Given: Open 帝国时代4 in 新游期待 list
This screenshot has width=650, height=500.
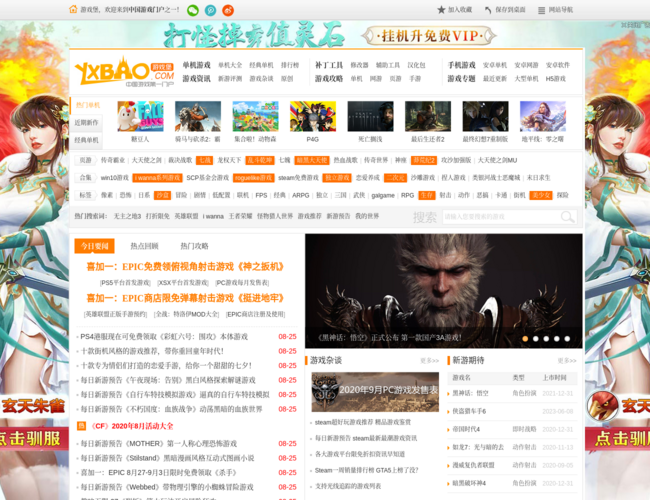Looking at the screenshot, I should click(x=466, y=429).
